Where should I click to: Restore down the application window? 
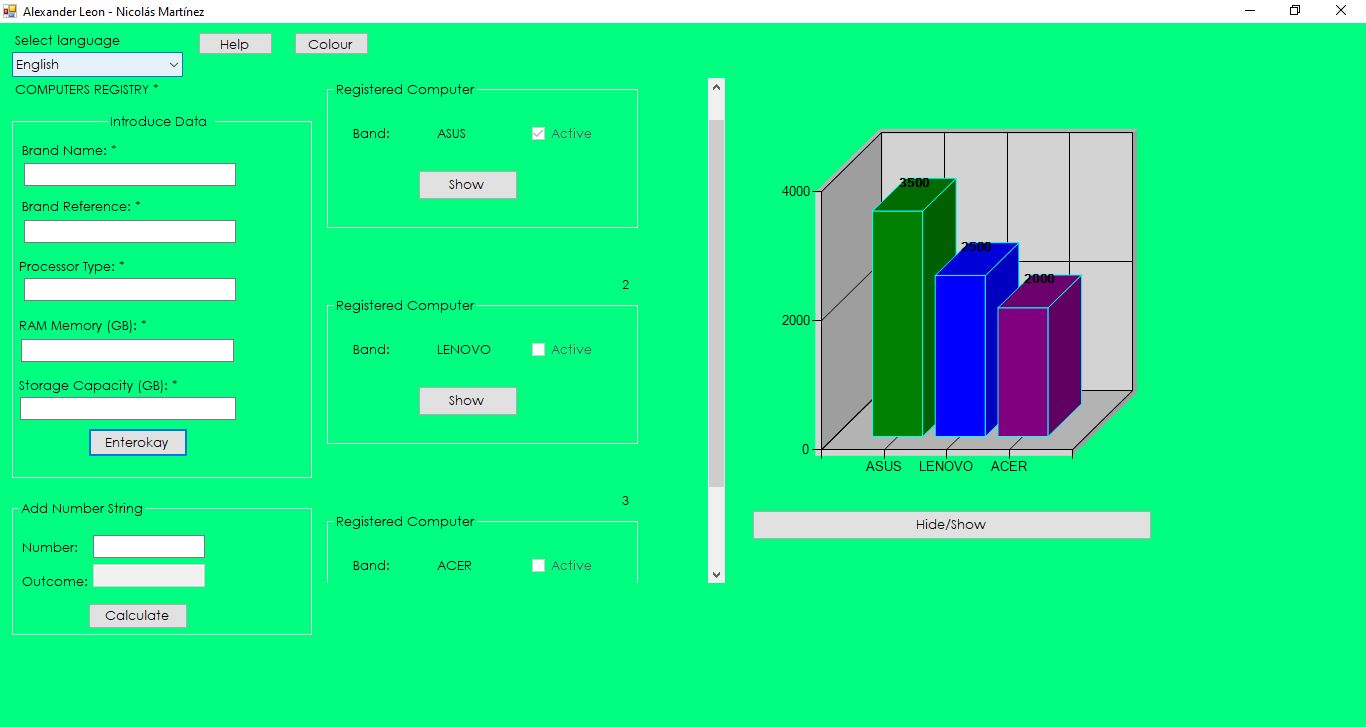tap(1295, 10)
